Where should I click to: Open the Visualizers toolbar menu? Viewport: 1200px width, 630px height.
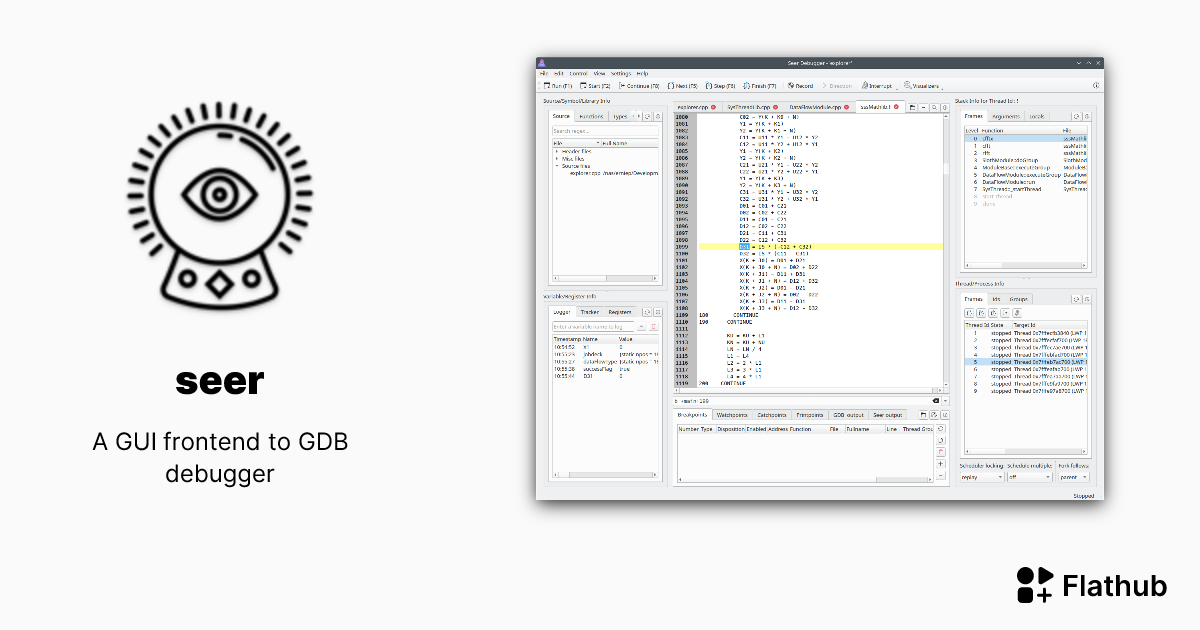point(923,86)
